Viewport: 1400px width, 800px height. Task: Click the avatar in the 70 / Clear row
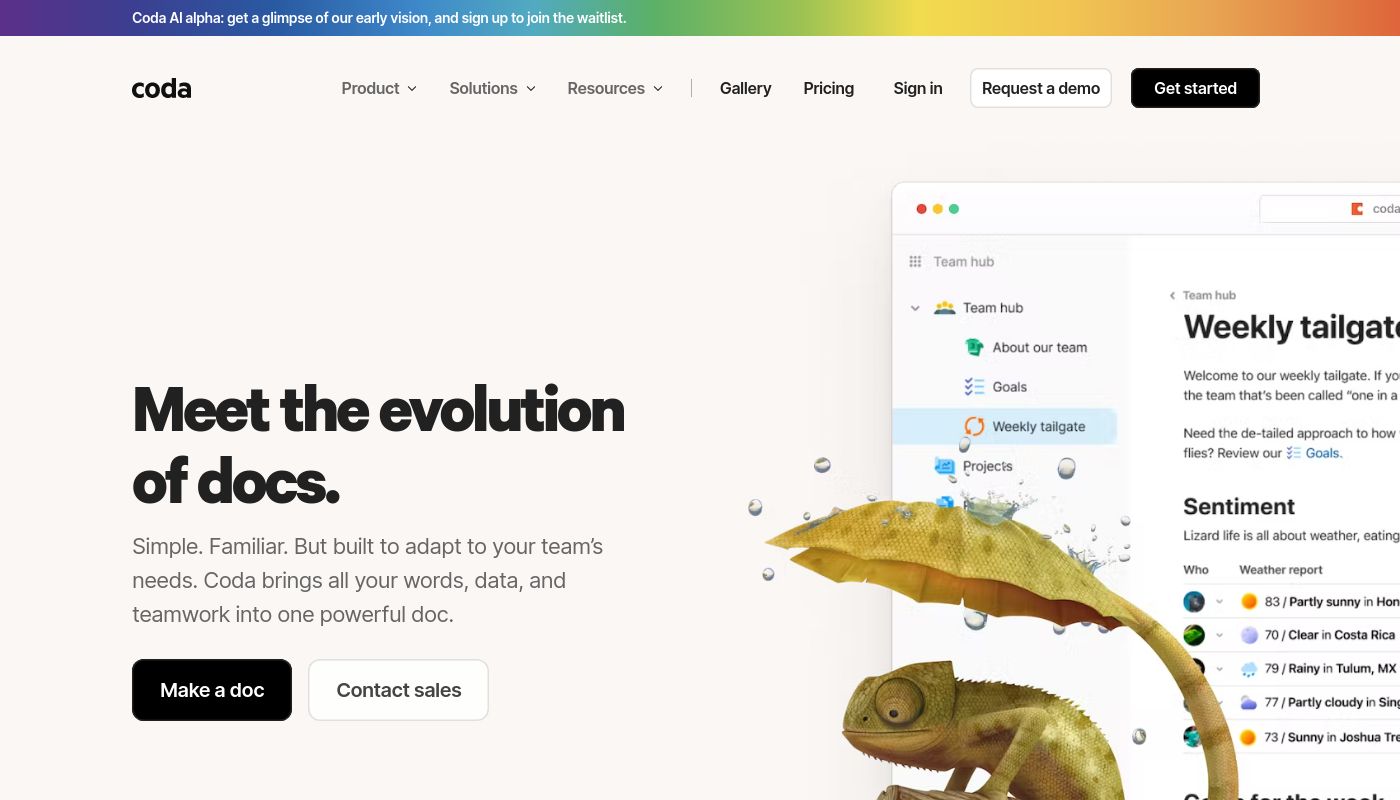point(1194,635)
